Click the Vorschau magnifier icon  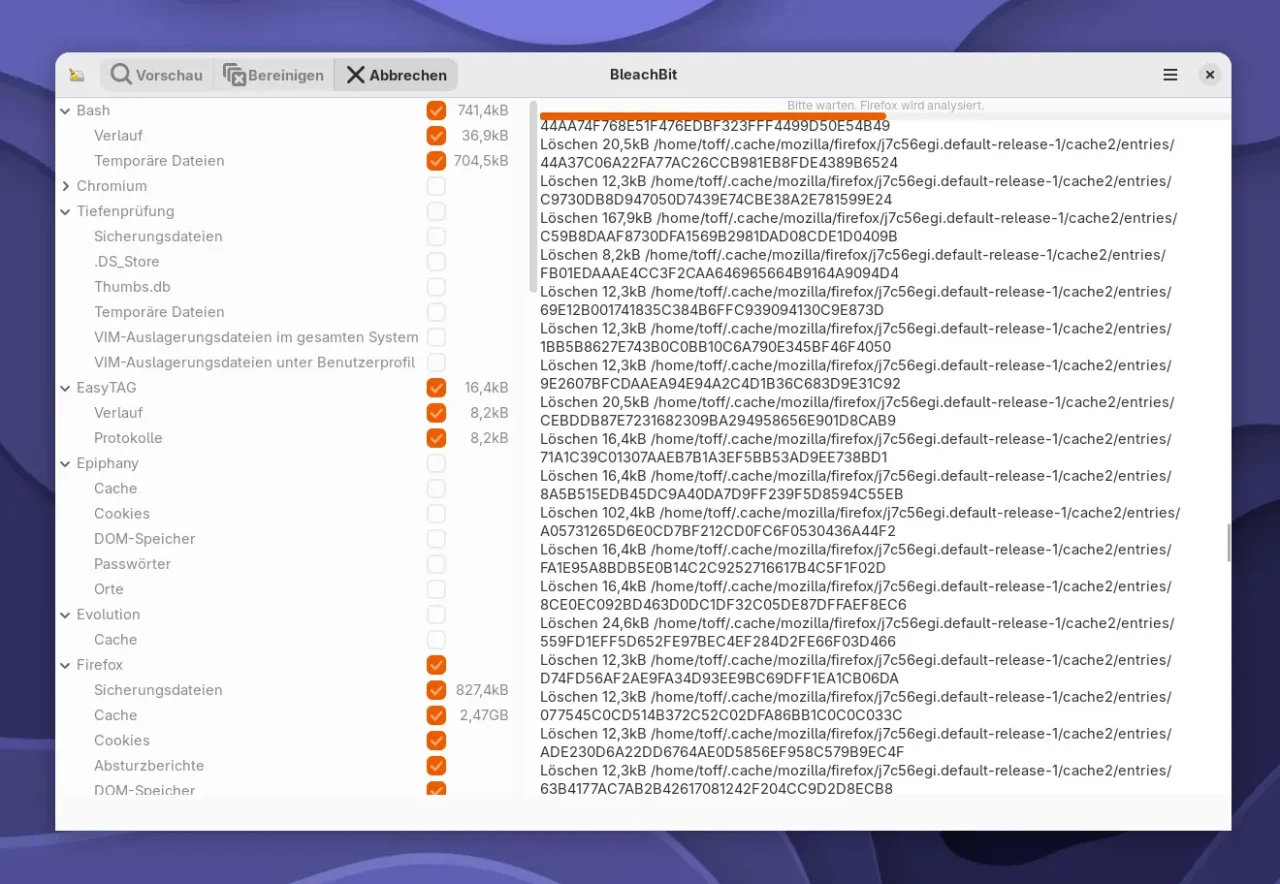click(121, 75)
